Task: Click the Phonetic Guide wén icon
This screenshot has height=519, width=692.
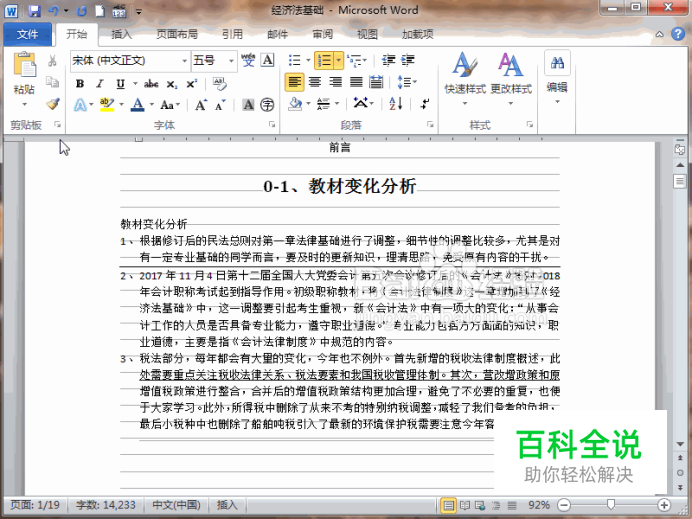Action: (x=248, y=60)
